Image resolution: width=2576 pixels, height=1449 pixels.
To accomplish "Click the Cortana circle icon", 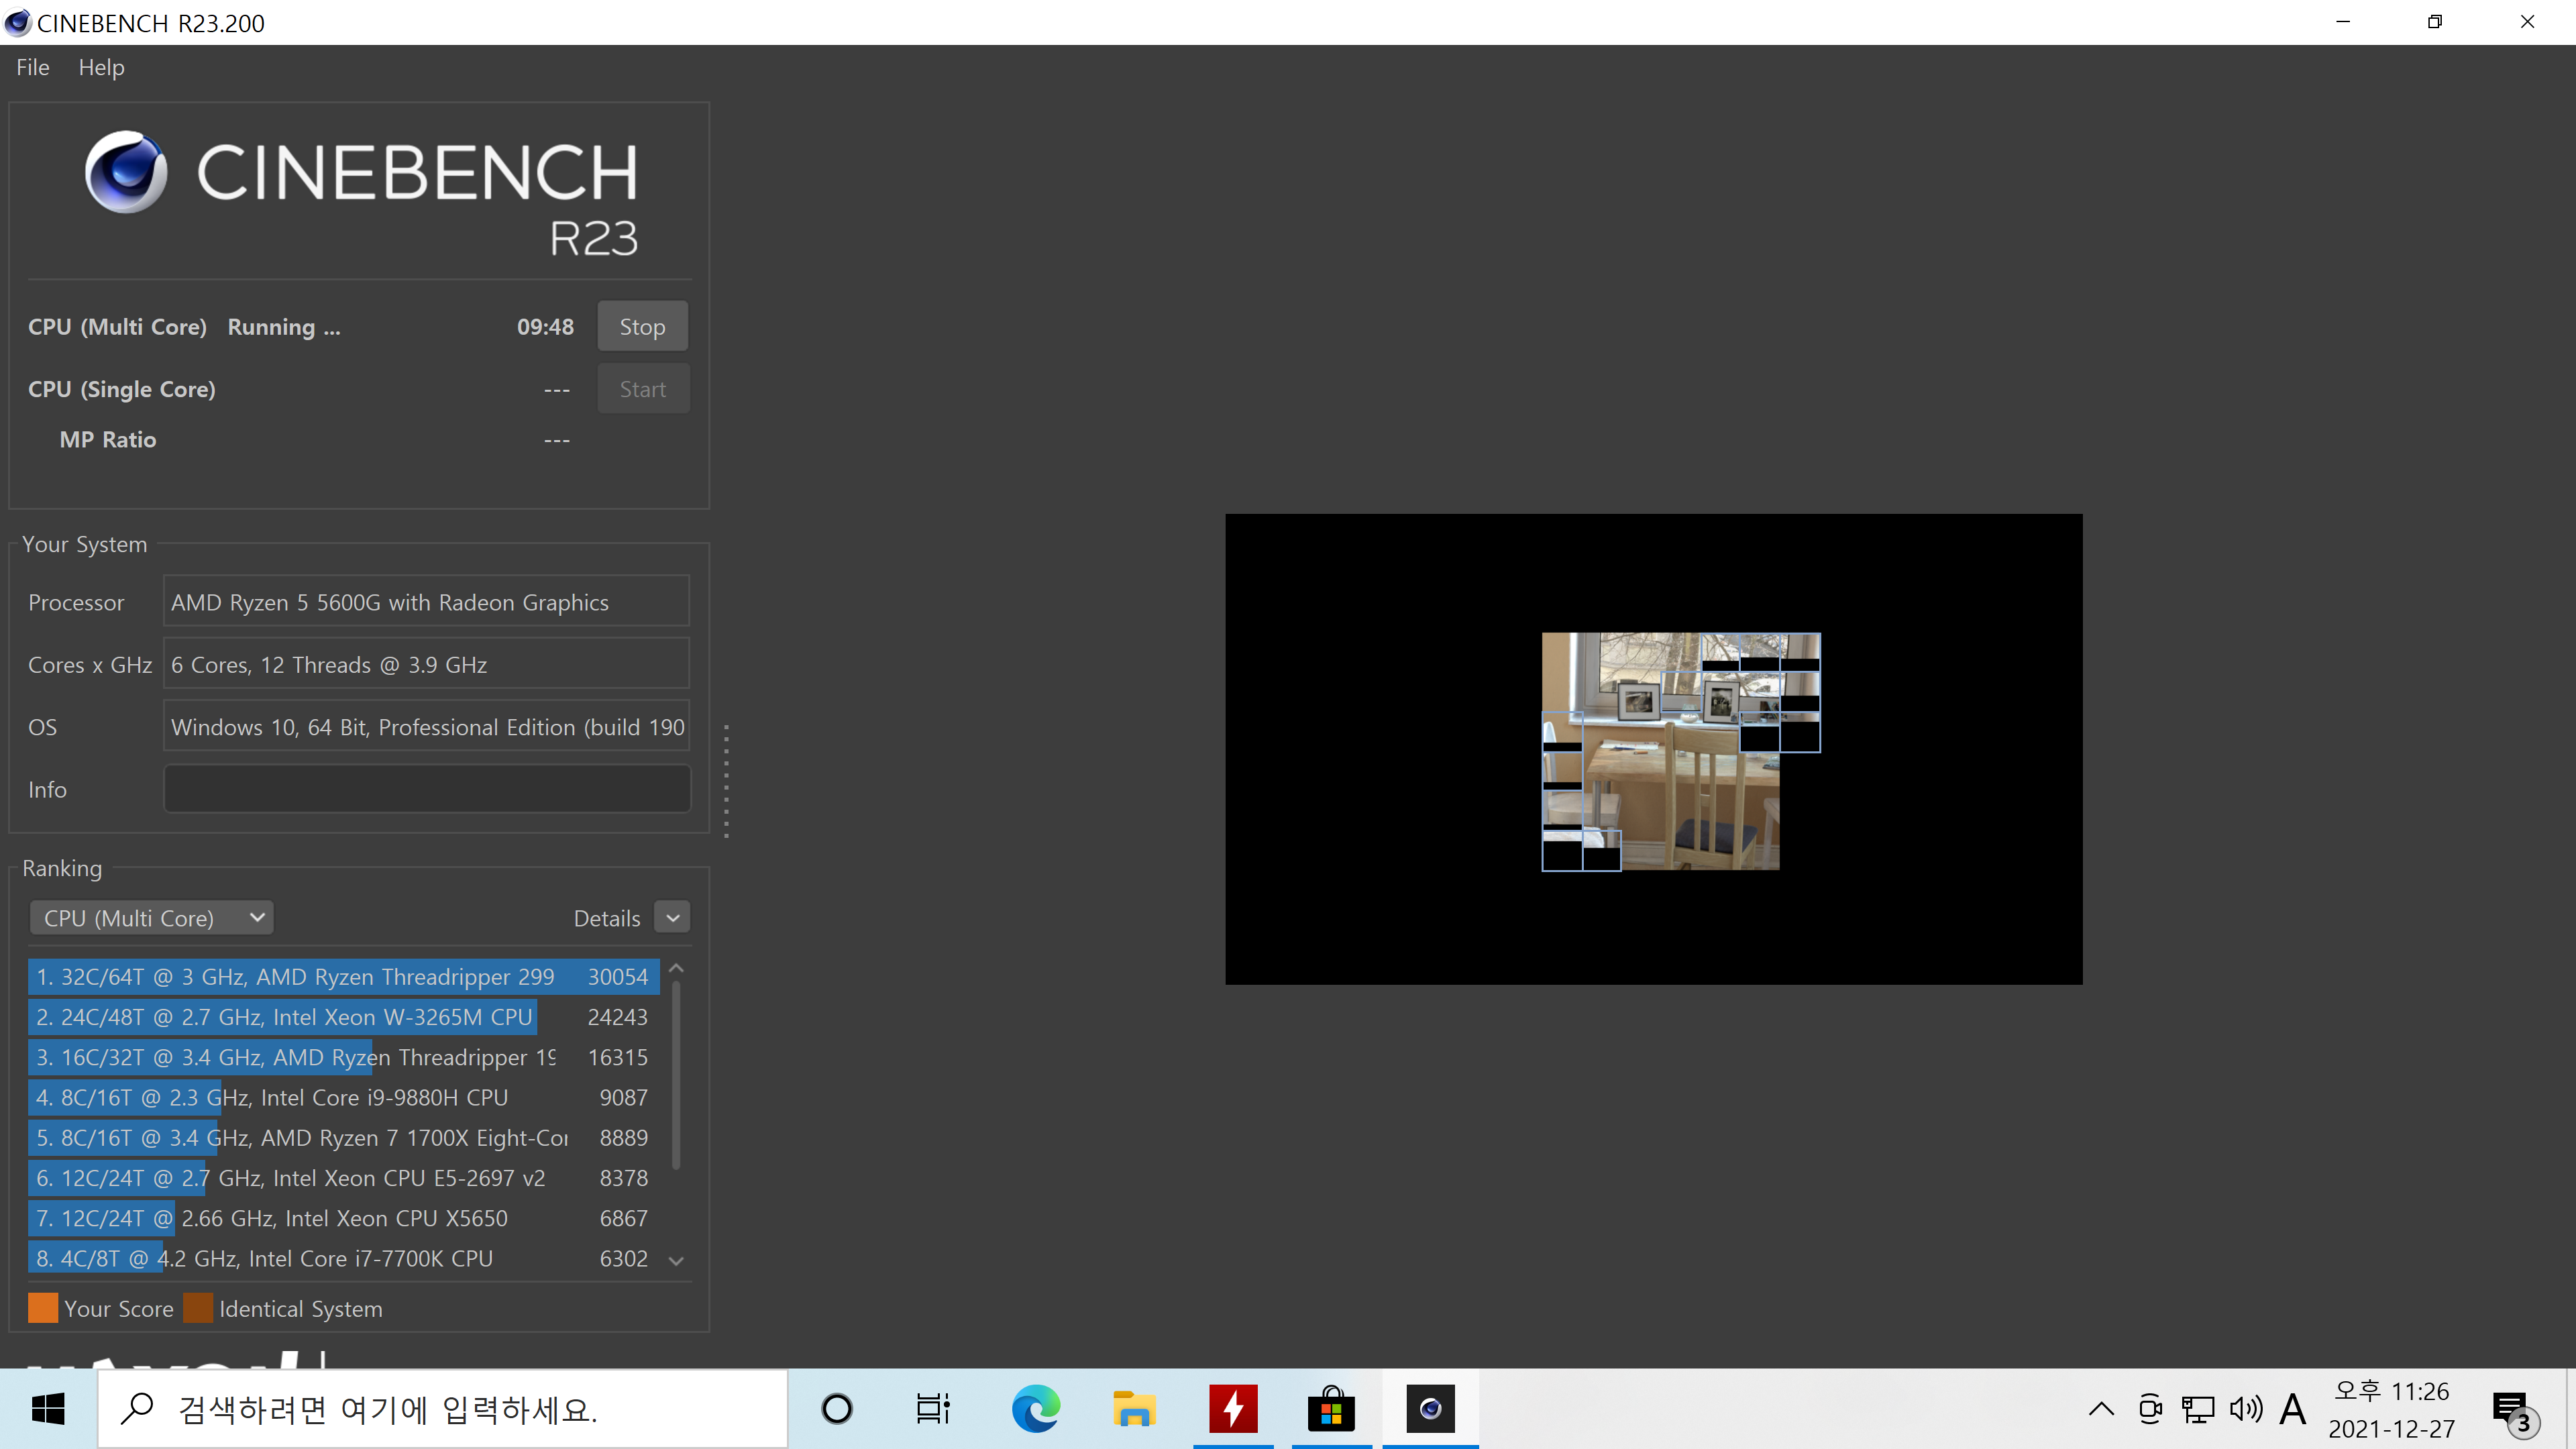I will tap(836, 1409).
